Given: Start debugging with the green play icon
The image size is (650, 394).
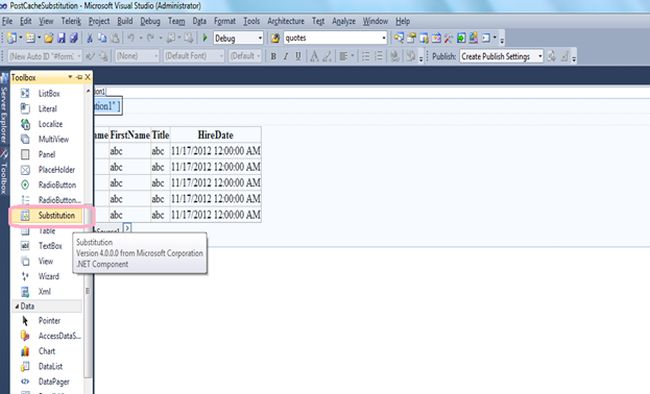Looking at the screenshot, I should click(204, 38).
